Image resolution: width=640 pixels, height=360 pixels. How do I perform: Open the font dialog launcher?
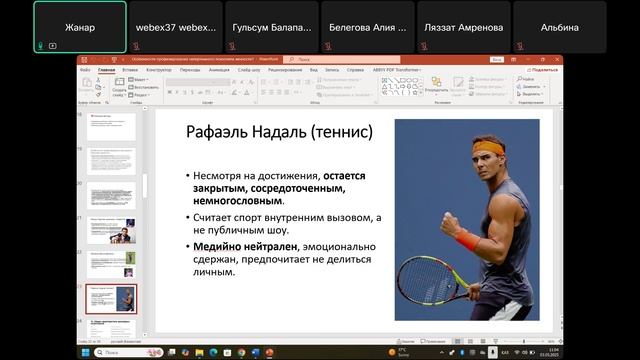tap(256, 103)
